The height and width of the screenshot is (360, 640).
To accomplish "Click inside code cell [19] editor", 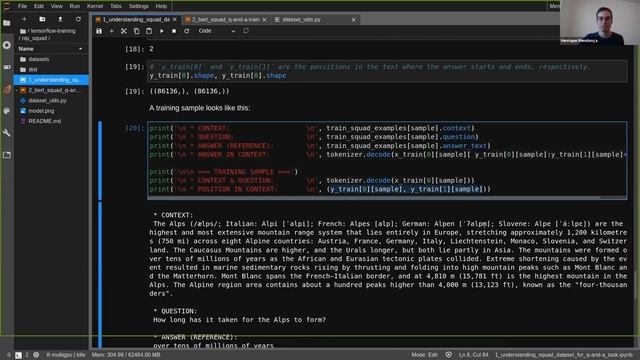I will [x=387, y=71].
